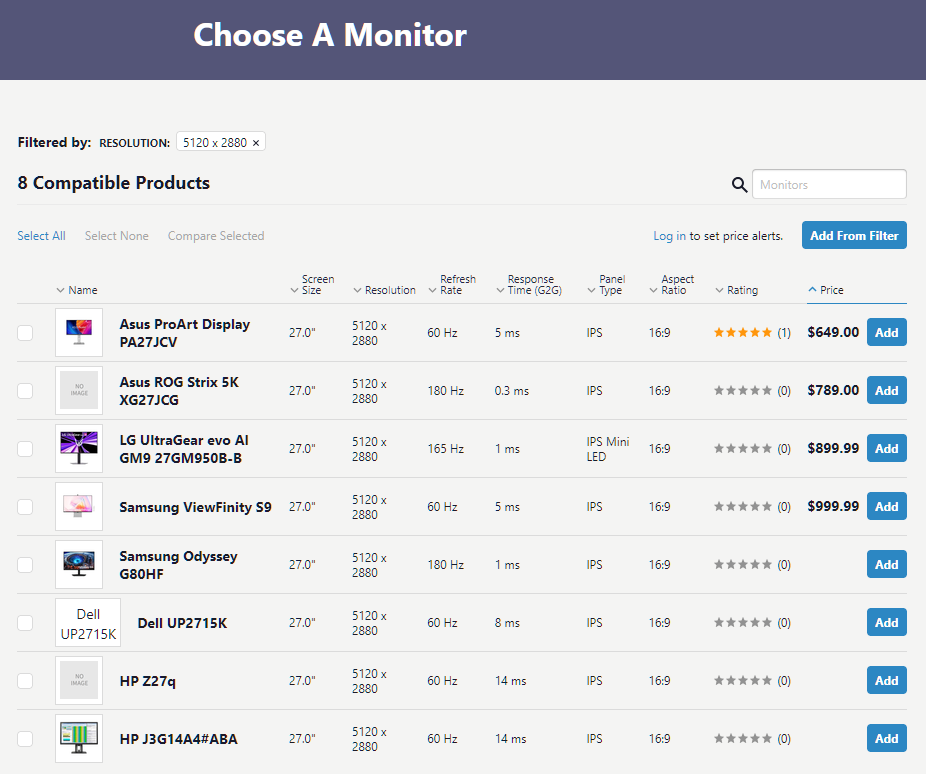926x774 pixels.
Task: Add the Samsung Odyssey G80HF
Action: [886, 564]
